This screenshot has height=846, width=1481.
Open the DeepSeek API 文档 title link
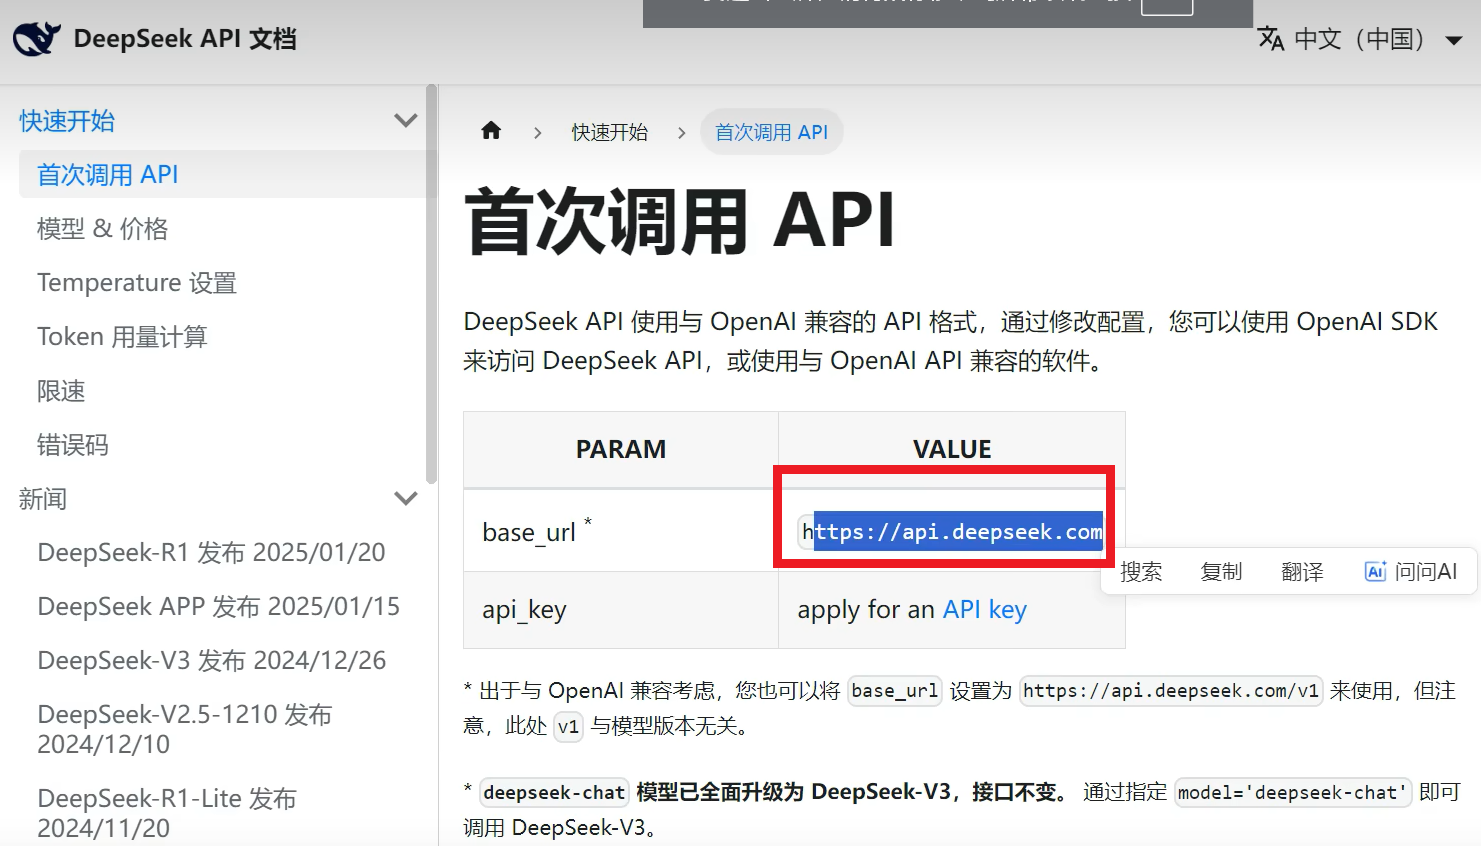(x=185, y=39)
